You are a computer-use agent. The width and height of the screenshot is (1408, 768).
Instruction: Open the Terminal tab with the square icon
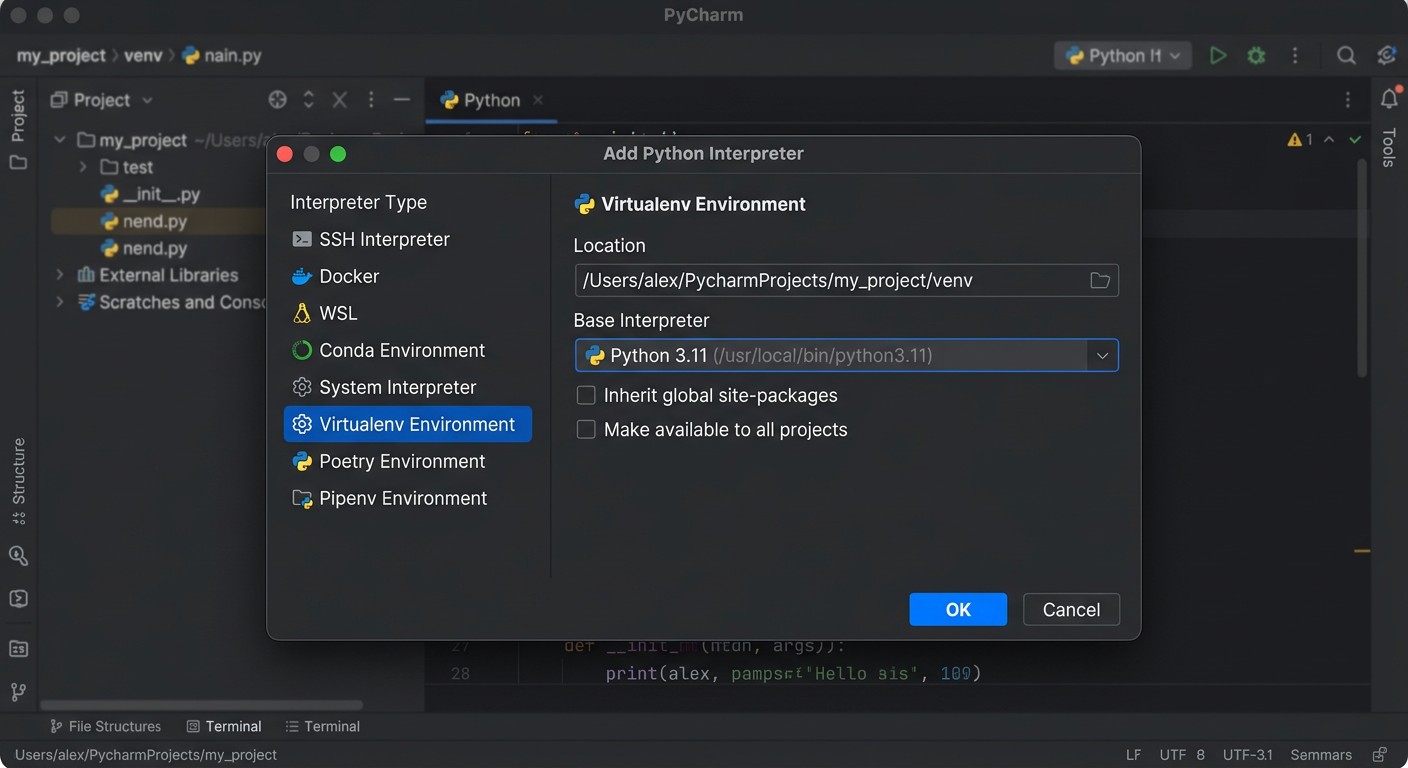[224, 726]
